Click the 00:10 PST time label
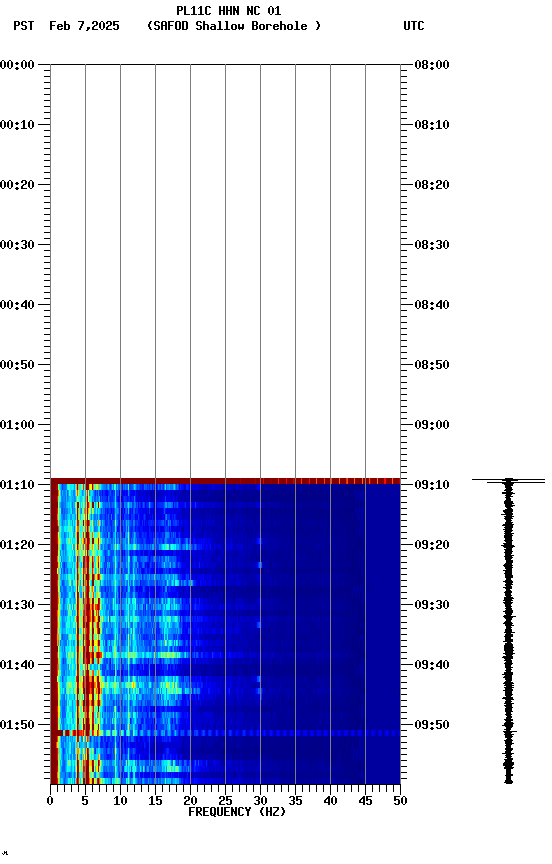Screen dimensions: 552x864 click(17, 125)
